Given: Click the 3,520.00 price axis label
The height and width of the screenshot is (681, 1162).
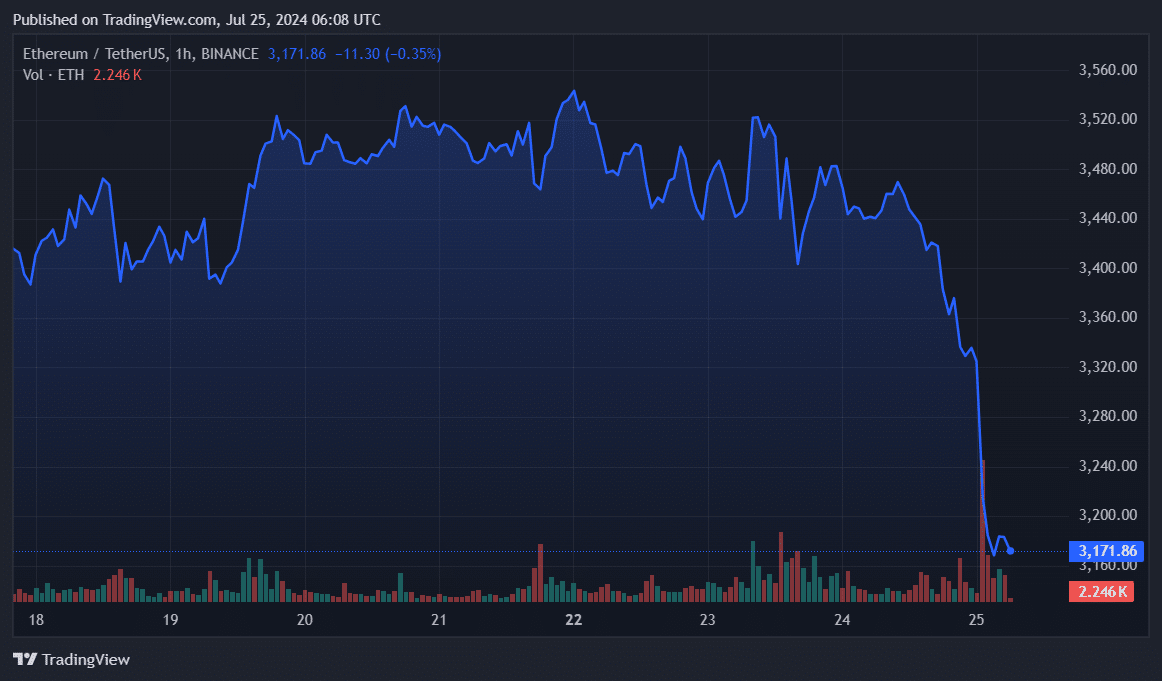Looking at the screenshot, I should (x=1107, y=119).
